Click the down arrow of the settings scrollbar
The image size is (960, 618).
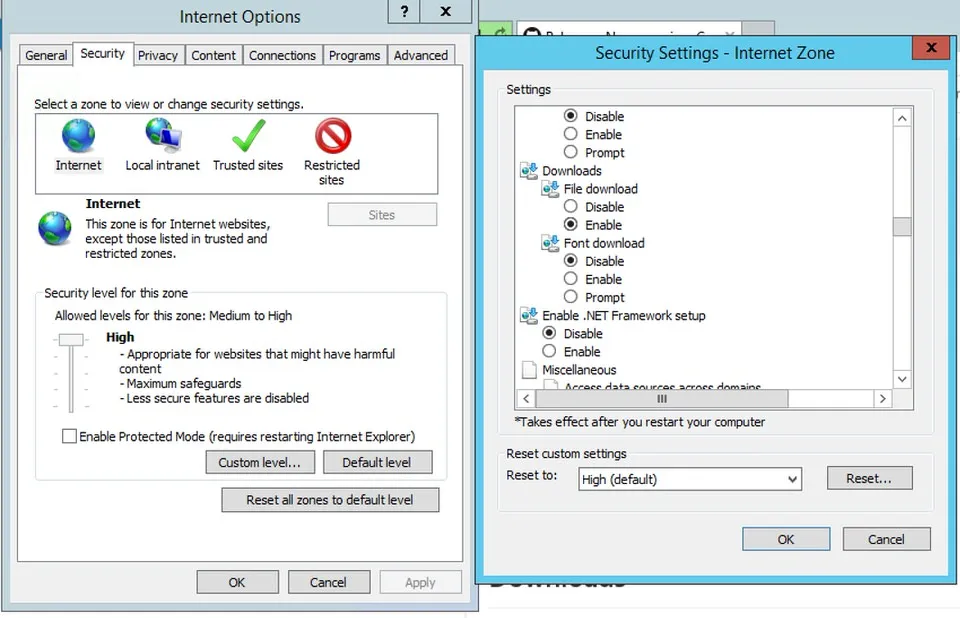click(x=902, y=378)
